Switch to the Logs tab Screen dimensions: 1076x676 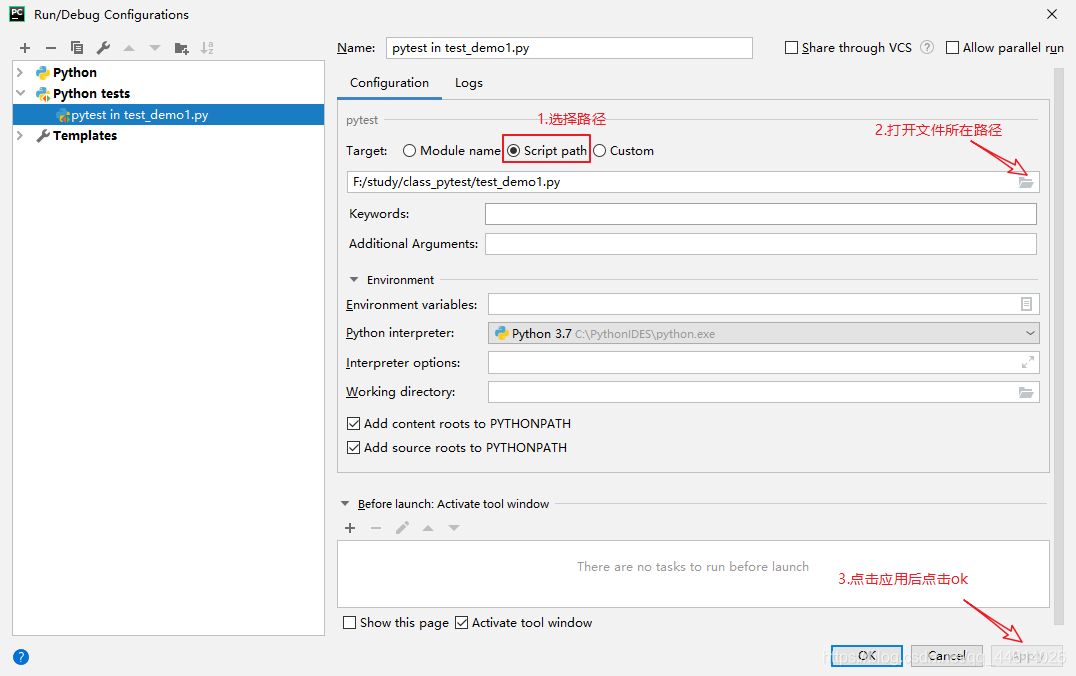468,83
